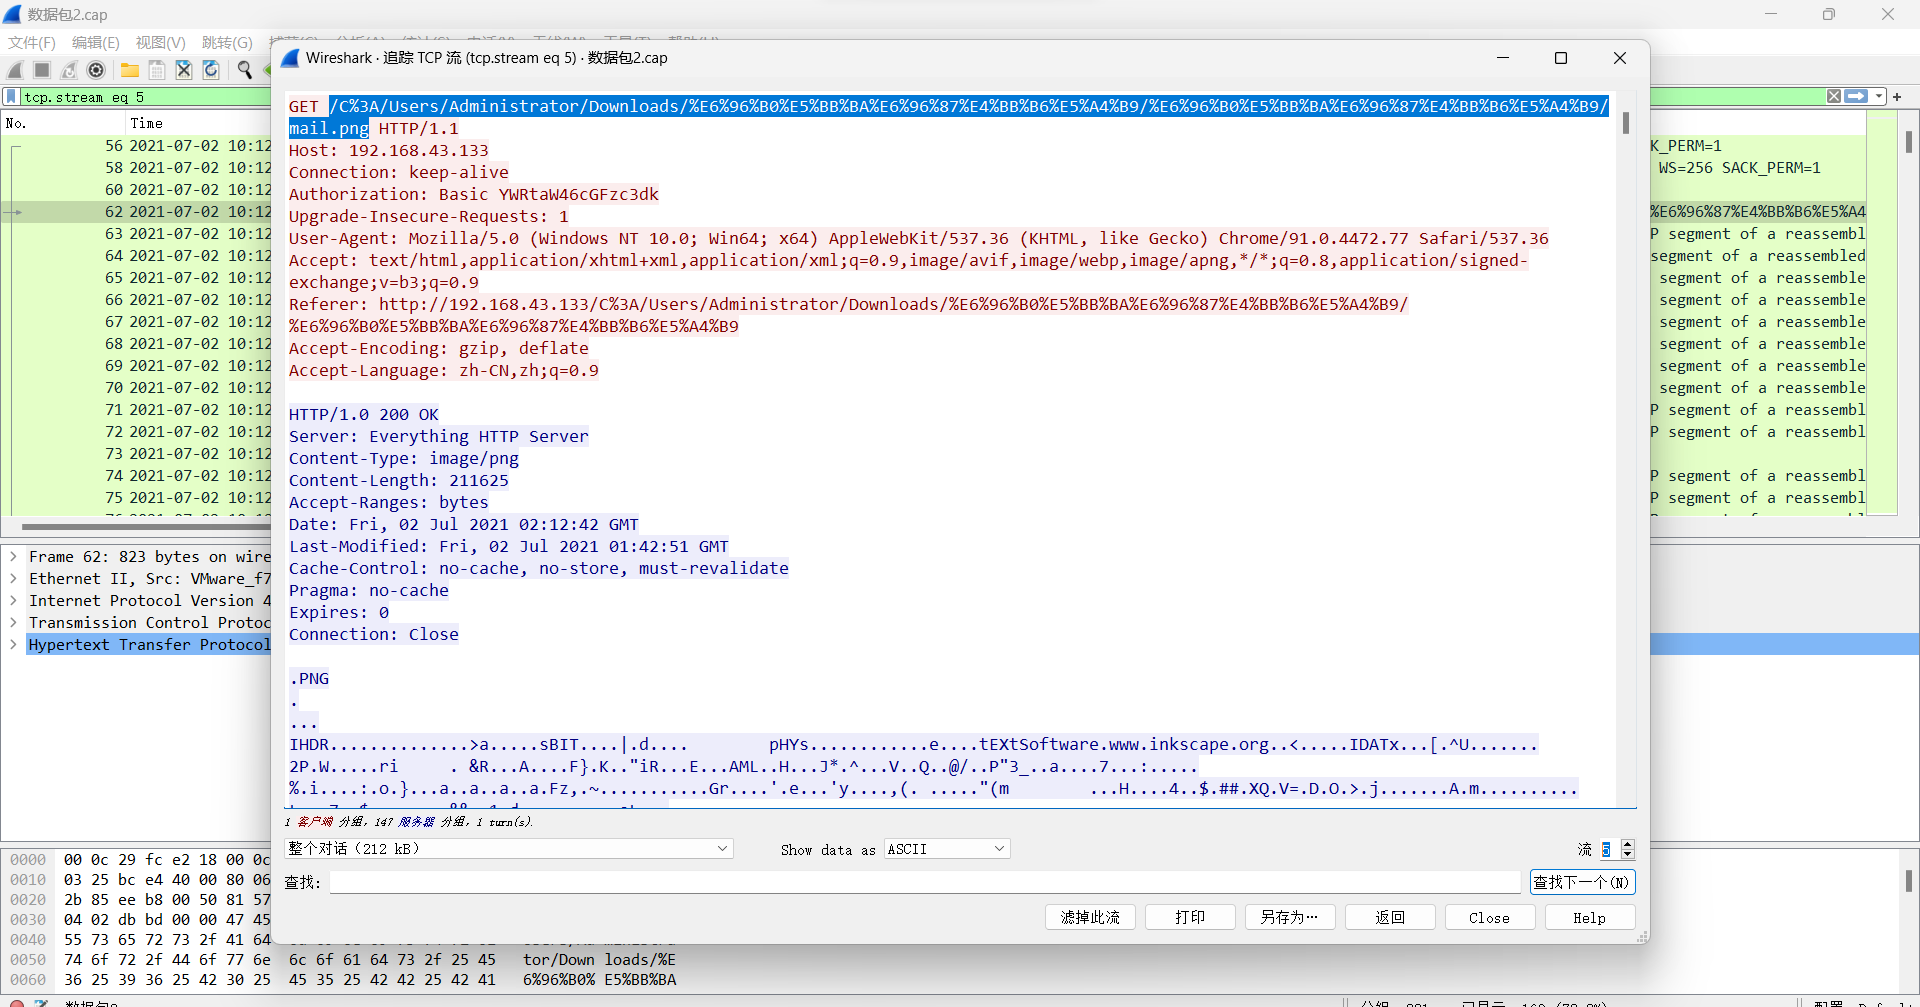Click the Connection: keep-alive line
Viewport: 1920px width, 1007px height.
coord(398,172)
